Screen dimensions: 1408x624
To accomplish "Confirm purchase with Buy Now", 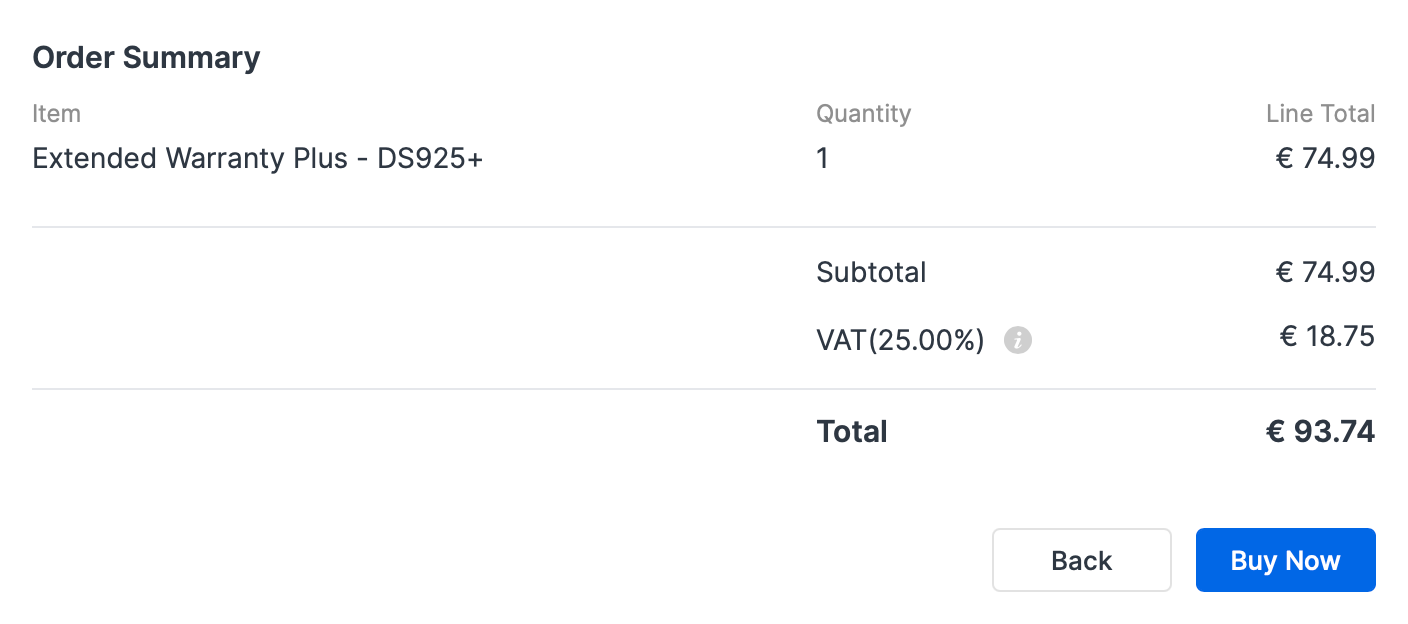I will pos(1285,560).
